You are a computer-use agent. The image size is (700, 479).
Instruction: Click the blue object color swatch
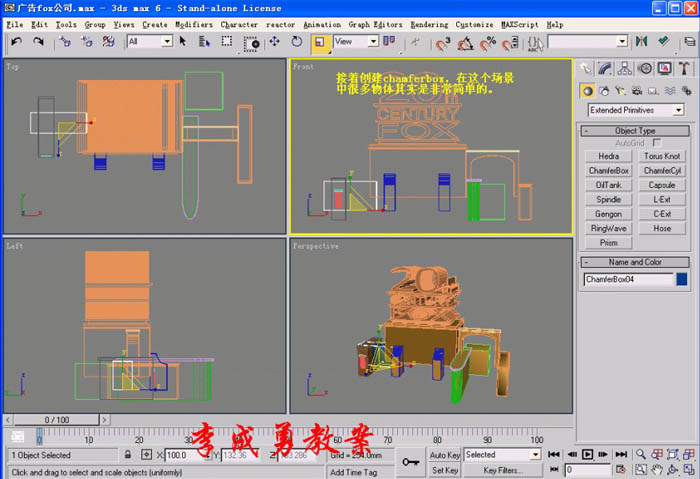tap(682, 279)
